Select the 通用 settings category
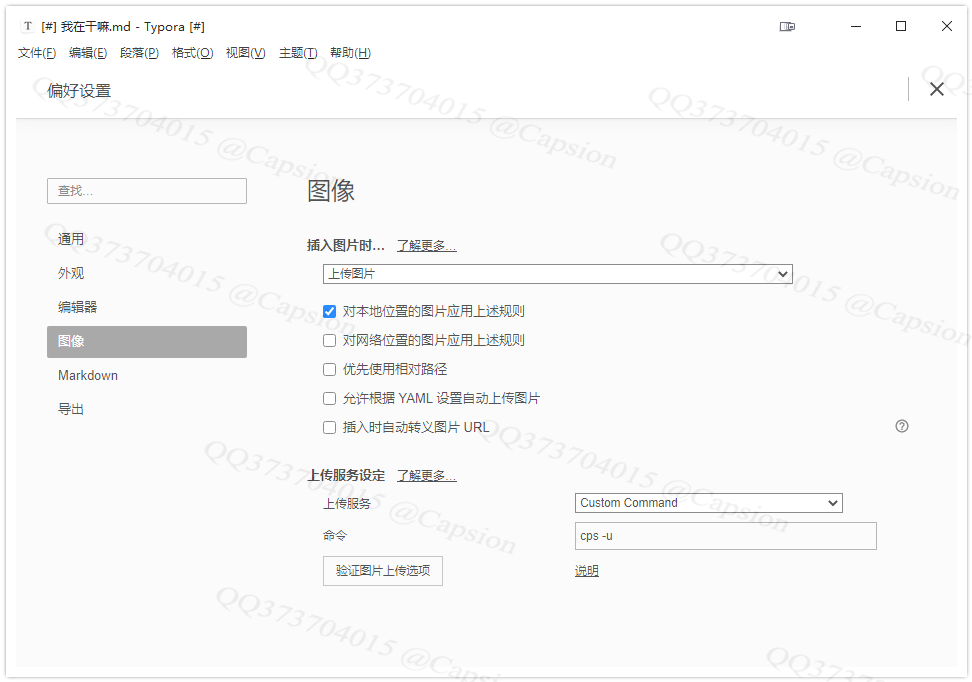This screenshot has width=972, height=682. coord(147,239)
